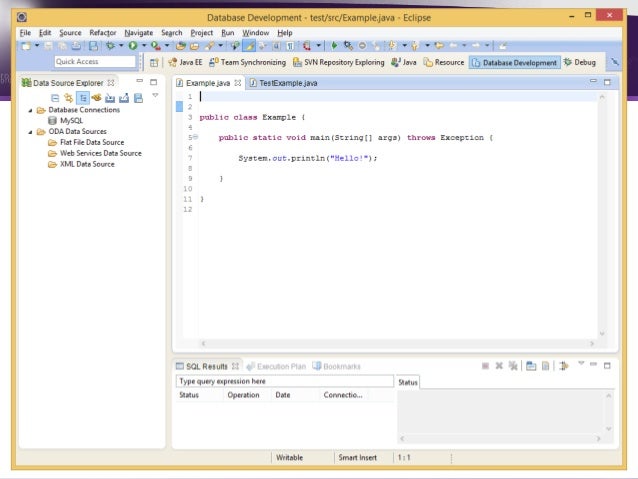Toggle Link with Editor in Data Source Explorer
The image size is (638, 479).
[68, 97]
